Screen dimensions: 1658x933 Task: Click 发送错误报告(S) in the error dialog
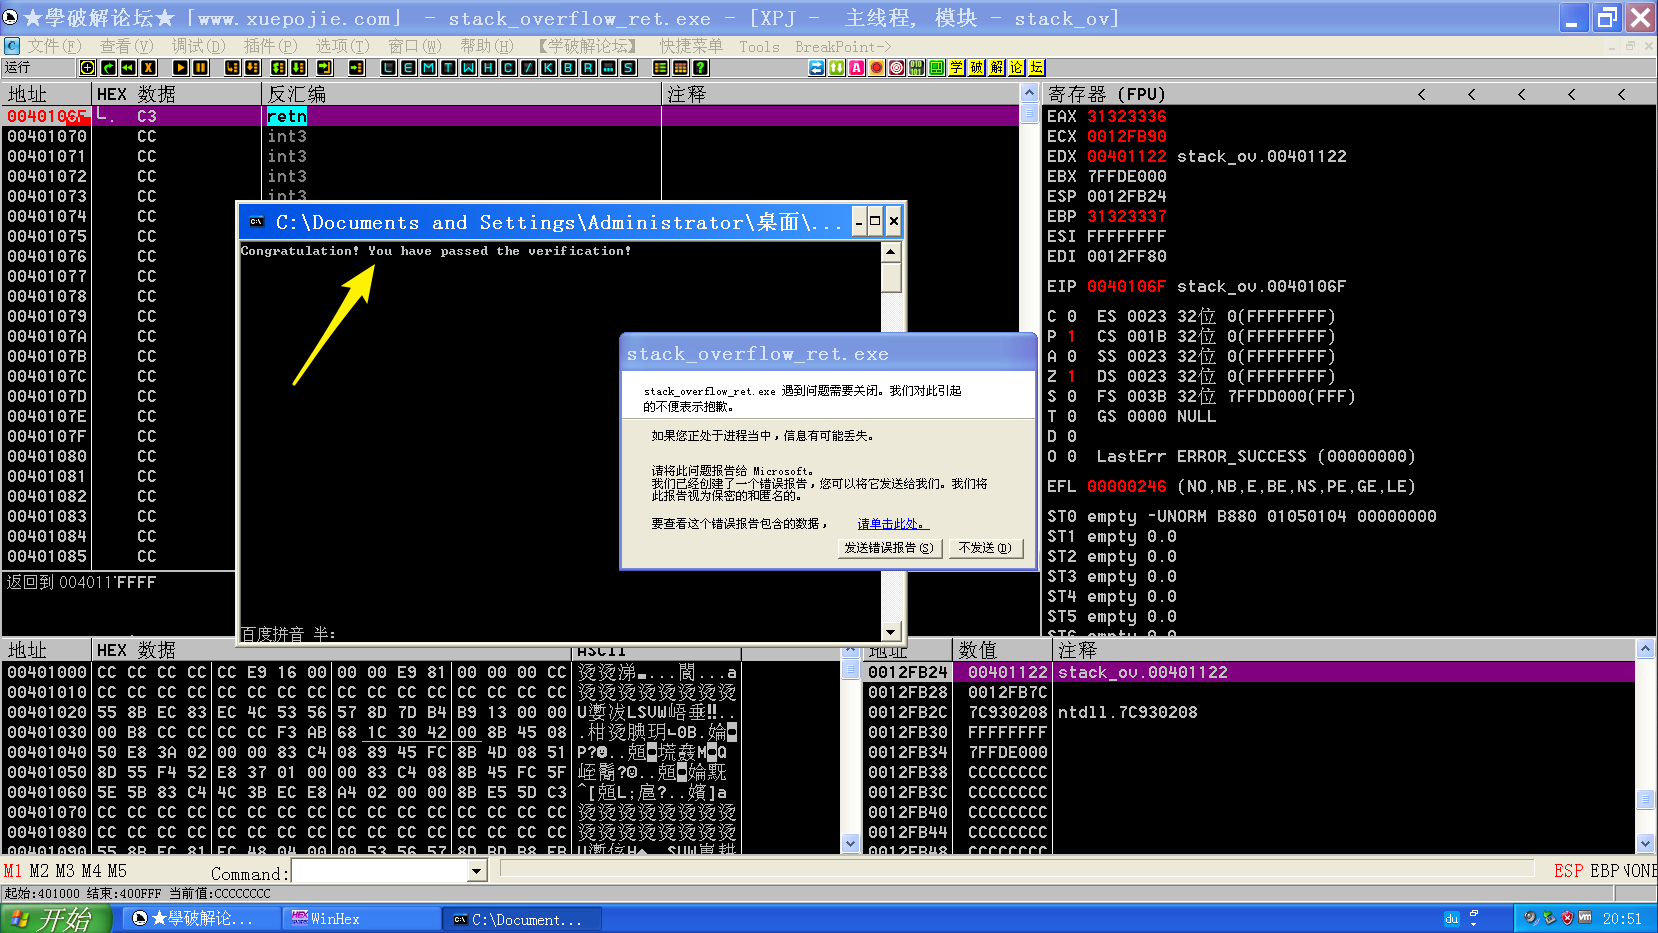tap(888, 548)
